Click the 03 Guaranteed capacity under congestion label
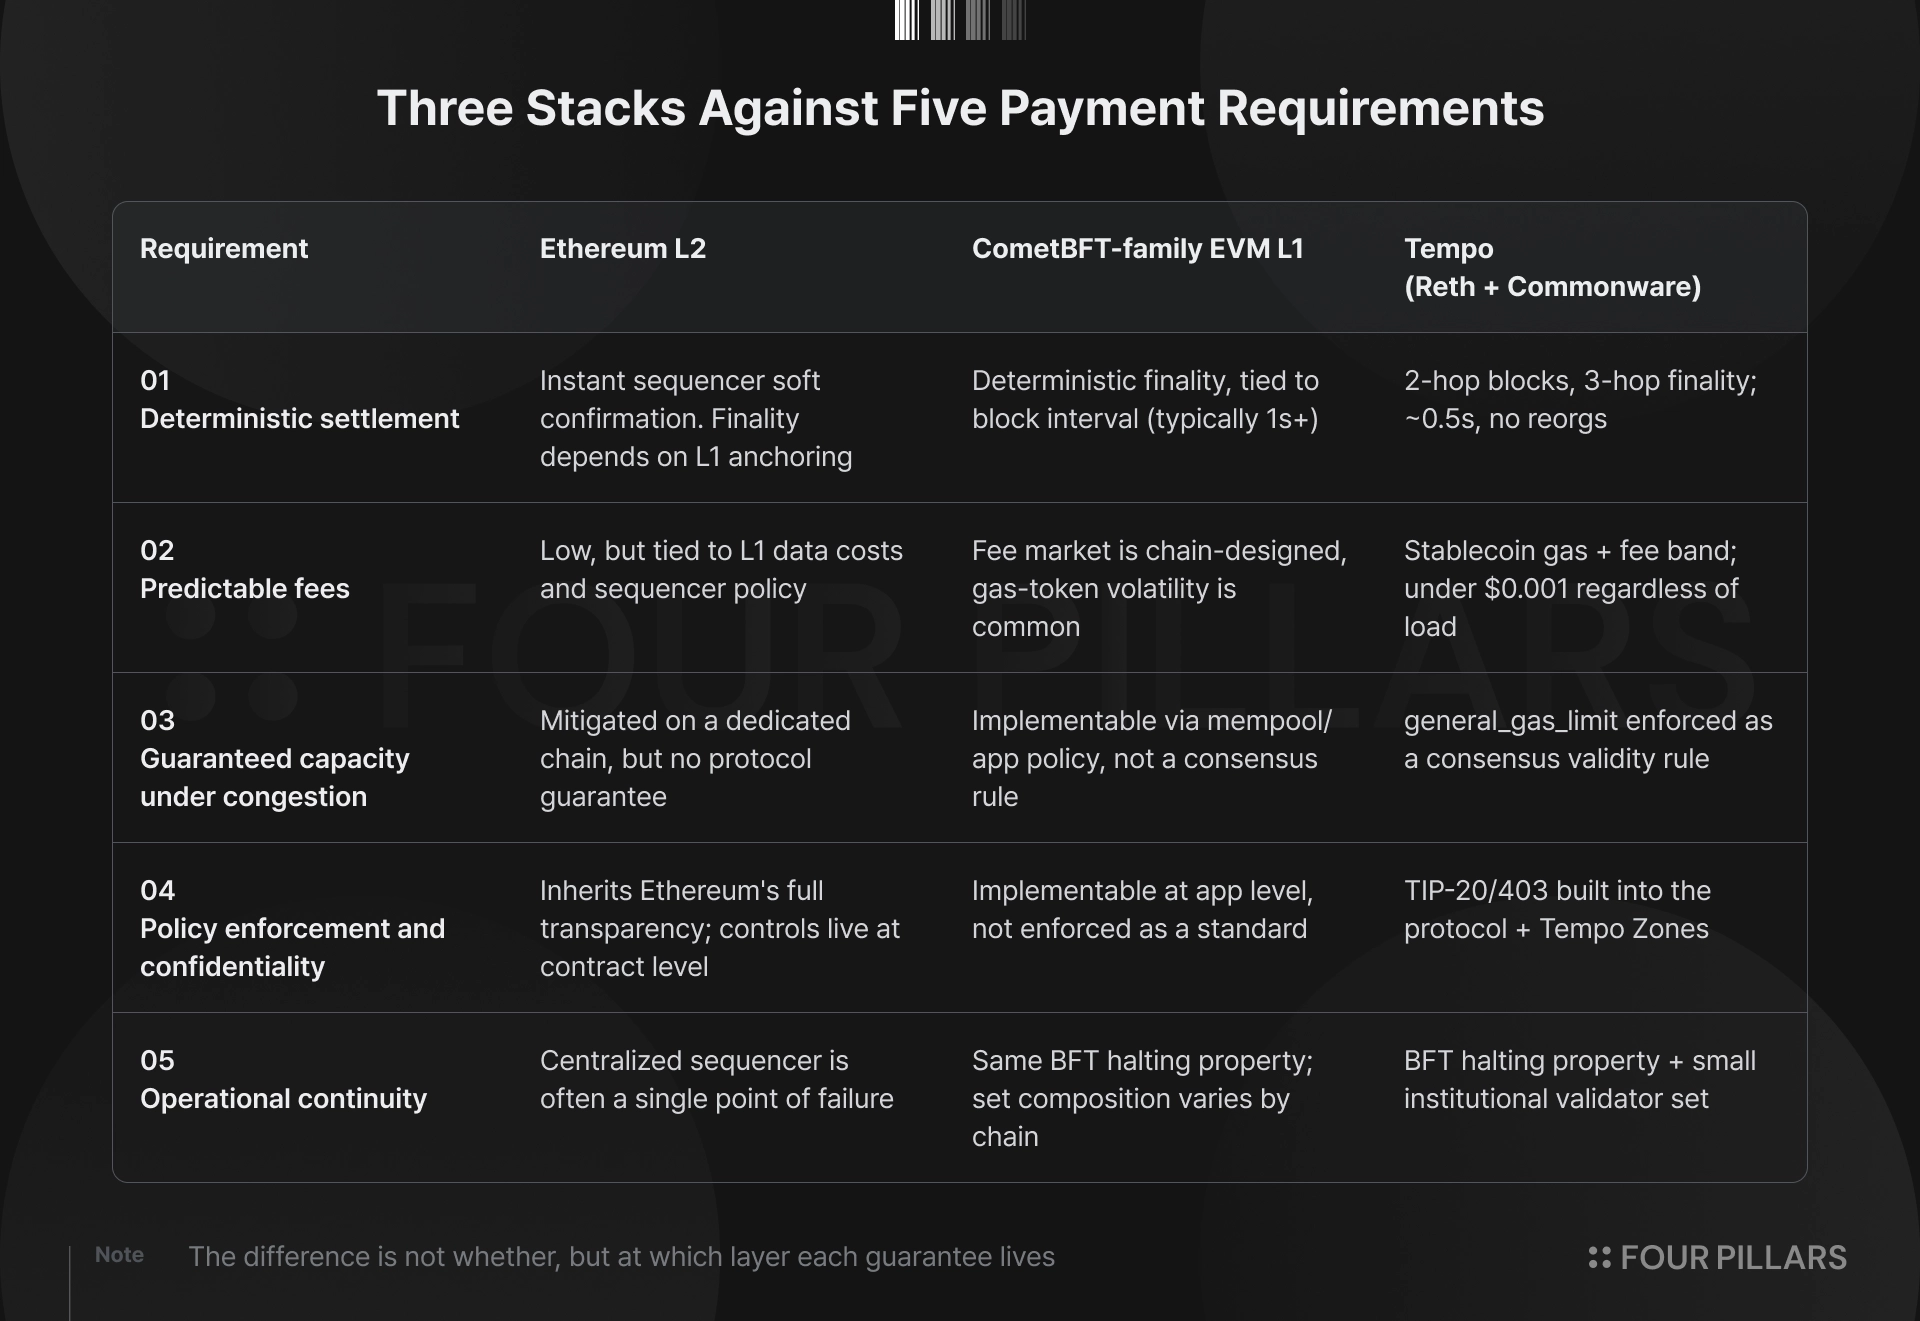This screenshot has width=1920, height=1321. pos(275,759)
